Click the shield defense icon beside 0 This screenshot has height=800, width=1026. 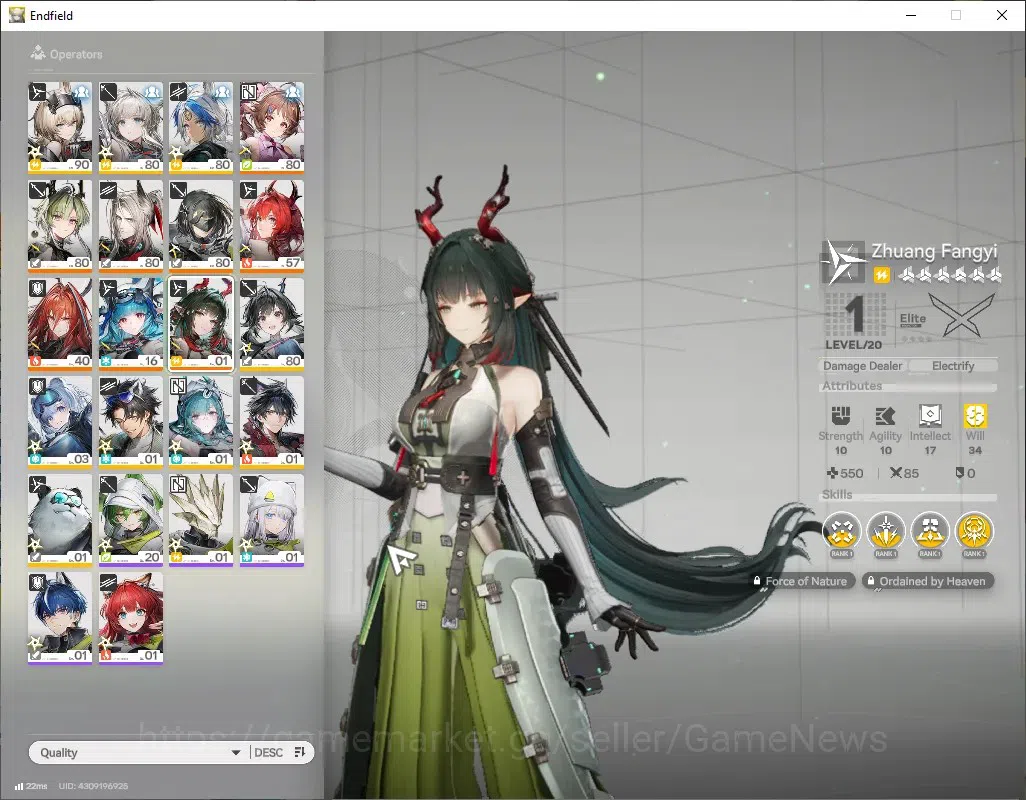pyautogui.click(x=960, y=472)
